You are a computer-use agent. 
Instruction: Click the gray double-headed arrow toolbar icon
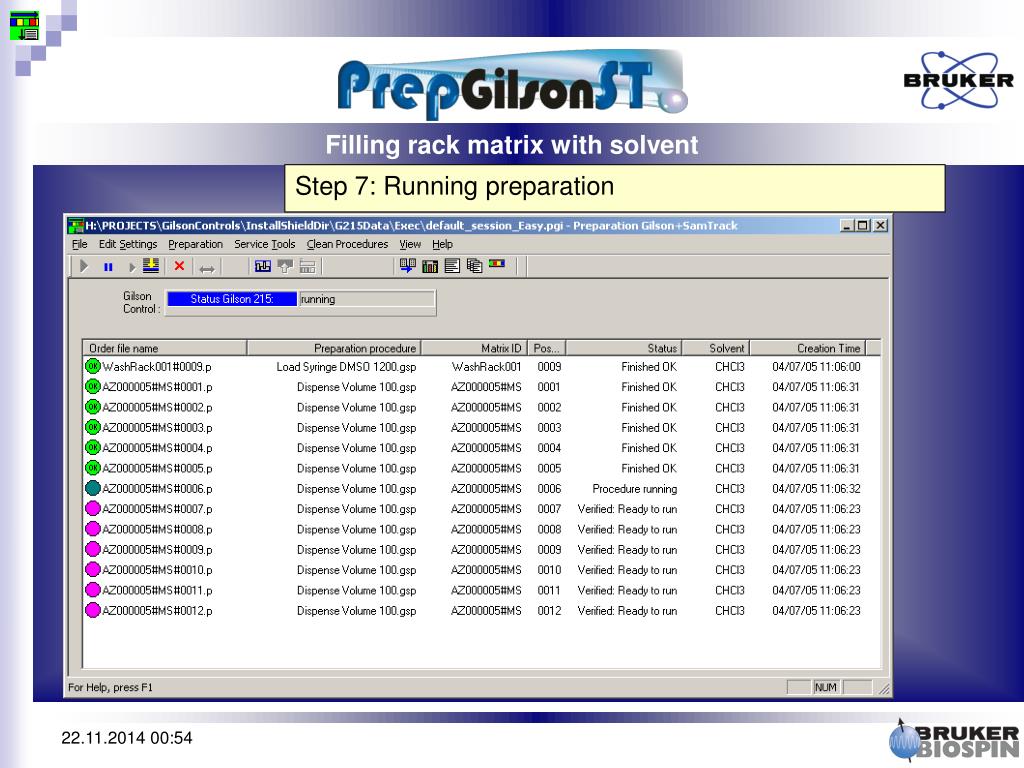[x=207, y=268]
